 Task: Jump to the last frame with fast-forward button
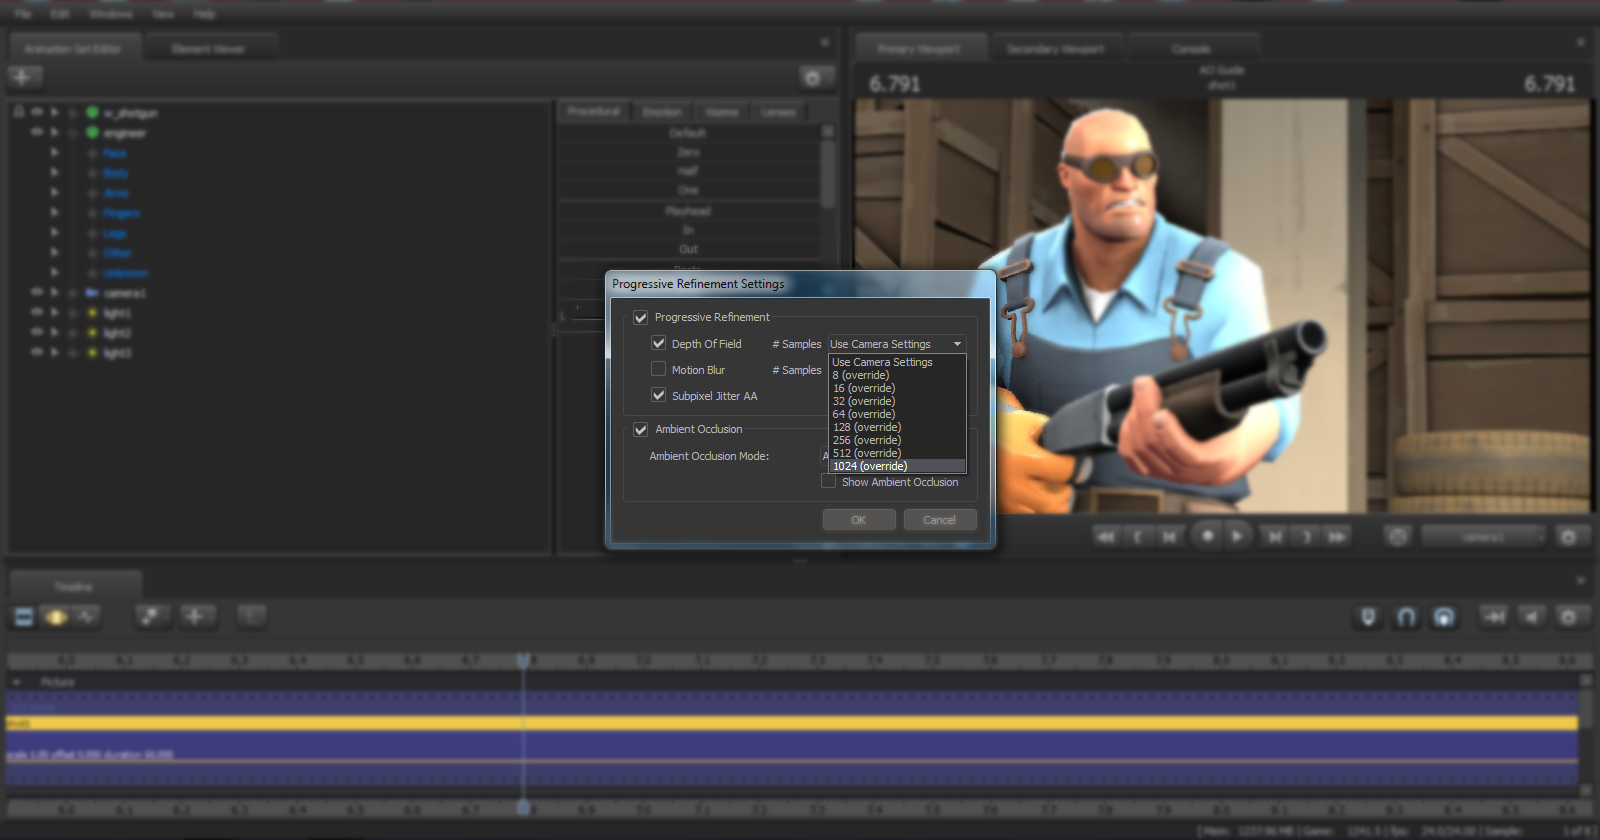[1337, 537]
